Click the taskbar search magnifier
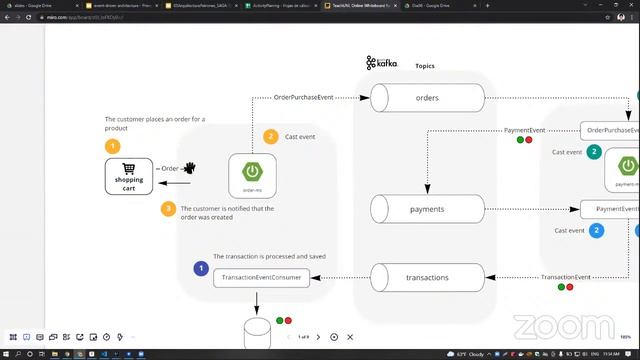The image size is (640, 360). (18, 354)
